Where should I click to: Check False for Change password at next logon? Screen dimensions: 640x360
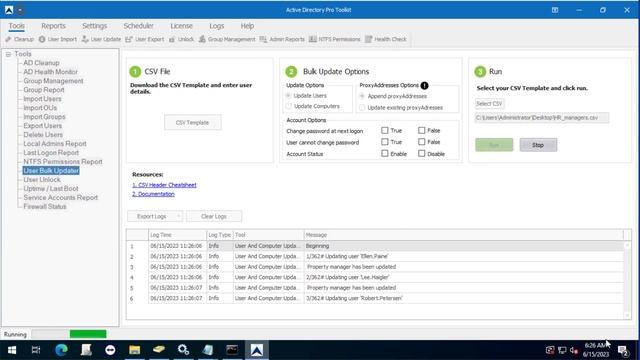tap(422, 131)
